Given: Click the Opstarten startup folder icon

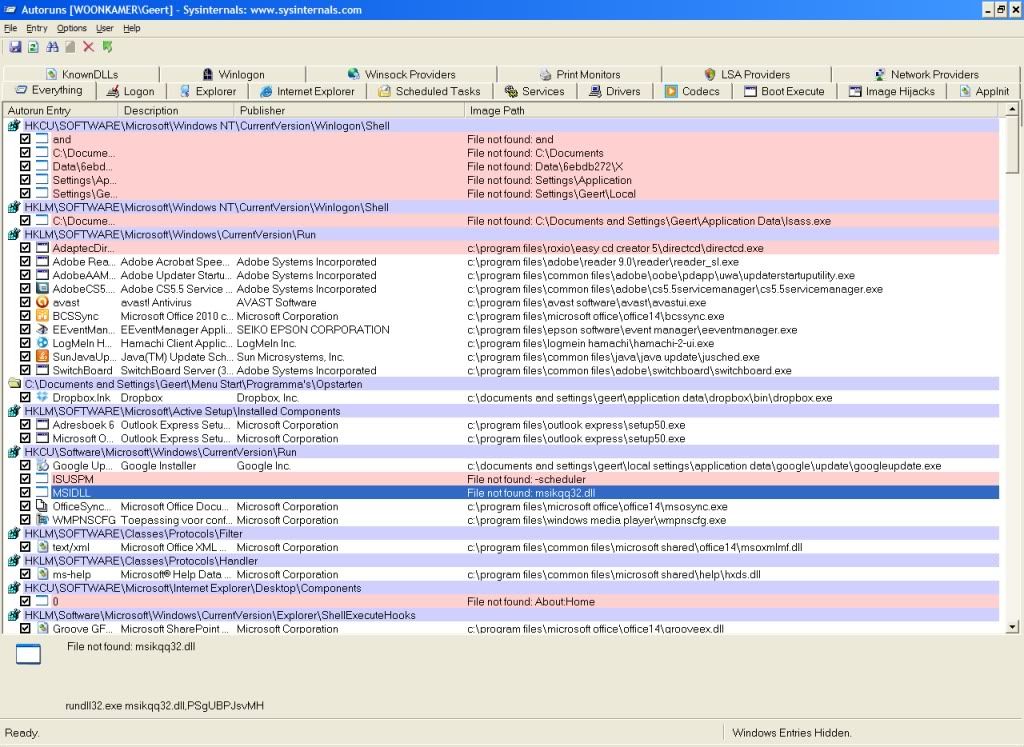Looking at the screenshot, I should coord(14,384).
